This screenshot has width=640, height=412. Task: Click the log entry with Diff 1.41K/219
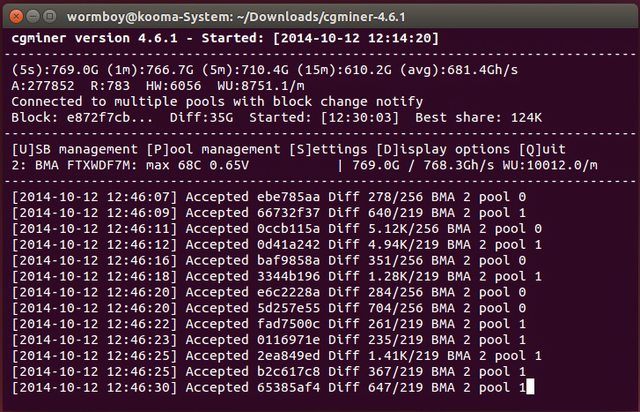(277, 356)
